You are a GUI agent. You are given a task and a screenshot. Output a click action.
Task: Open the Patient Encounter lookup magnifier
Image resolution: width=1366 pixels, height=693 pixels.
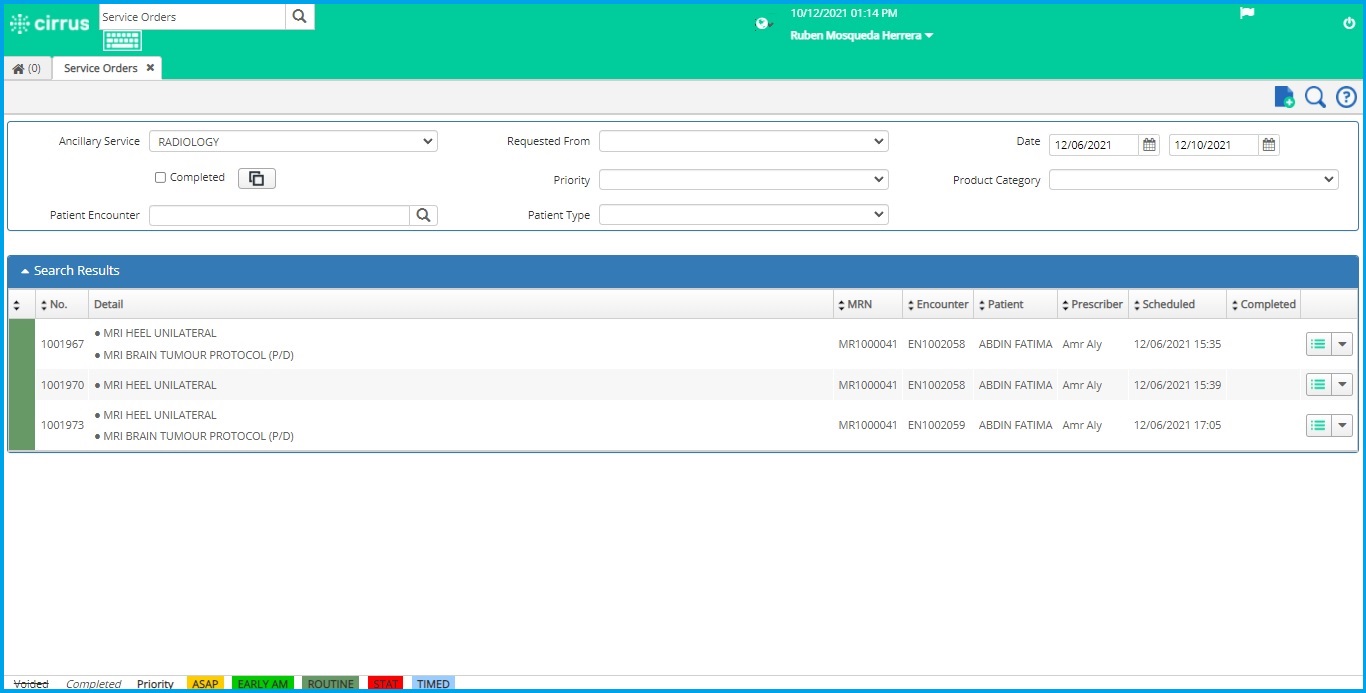coord(422,214)
